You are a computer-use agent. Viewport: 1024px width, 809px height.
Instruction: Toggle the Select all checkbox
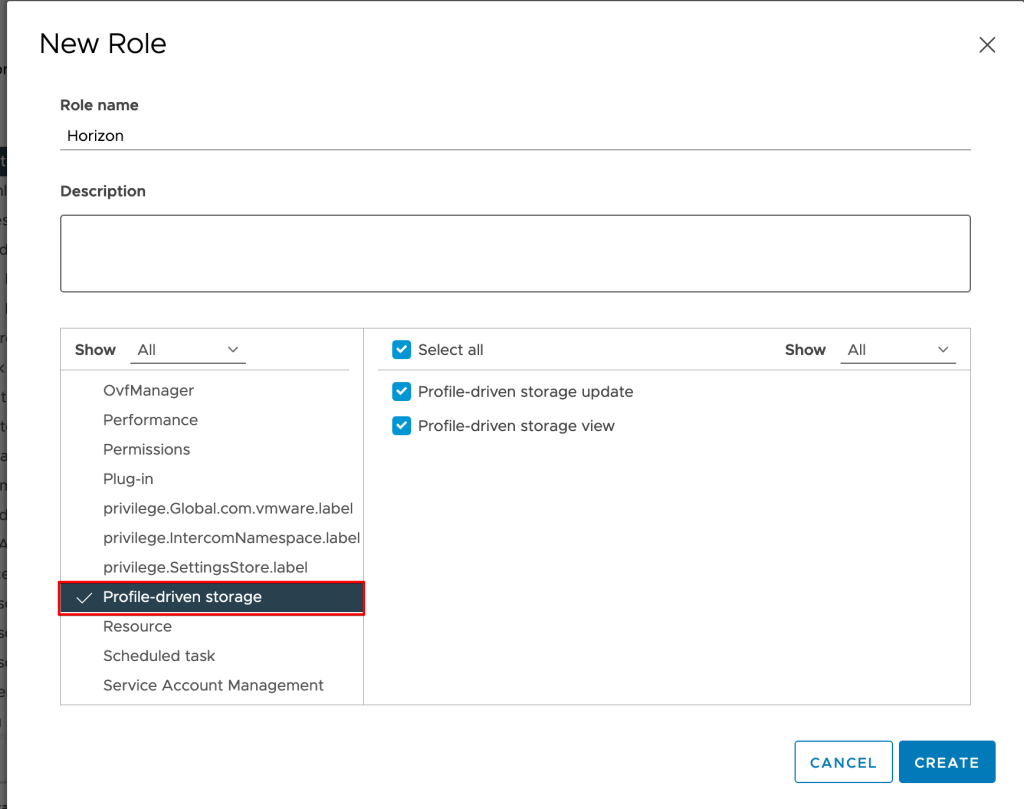click(x=402, y=350)
